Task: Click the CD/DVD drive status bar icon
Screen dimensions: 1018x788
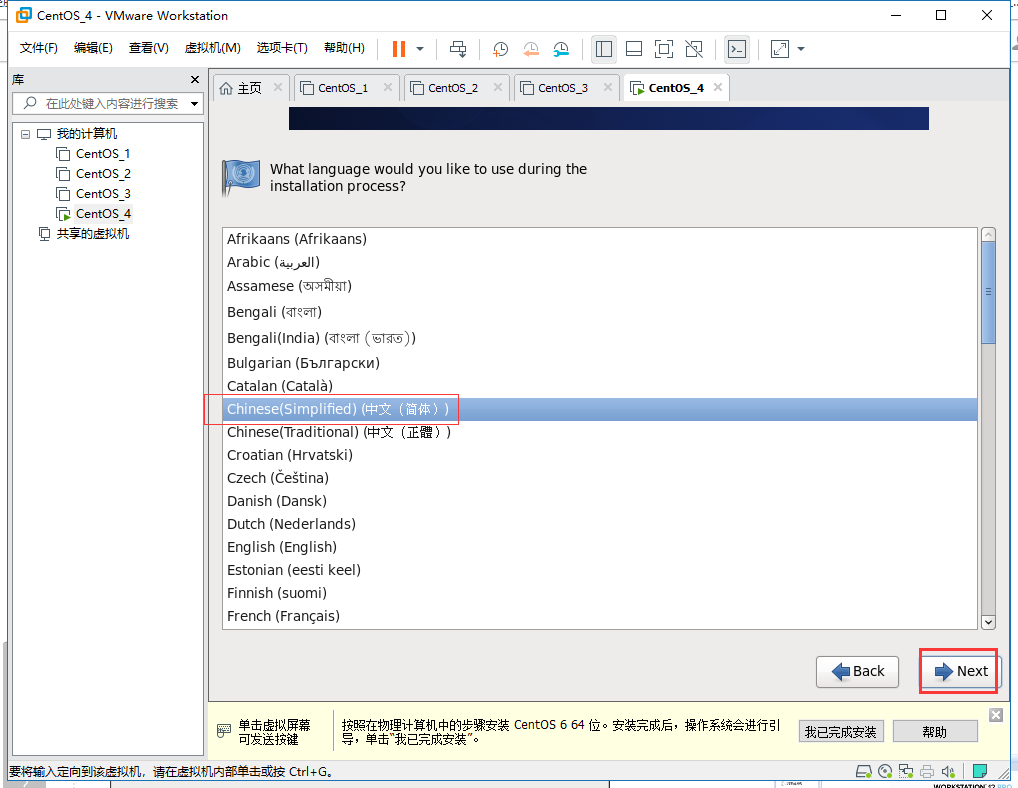Action: (x=885, y=771)
